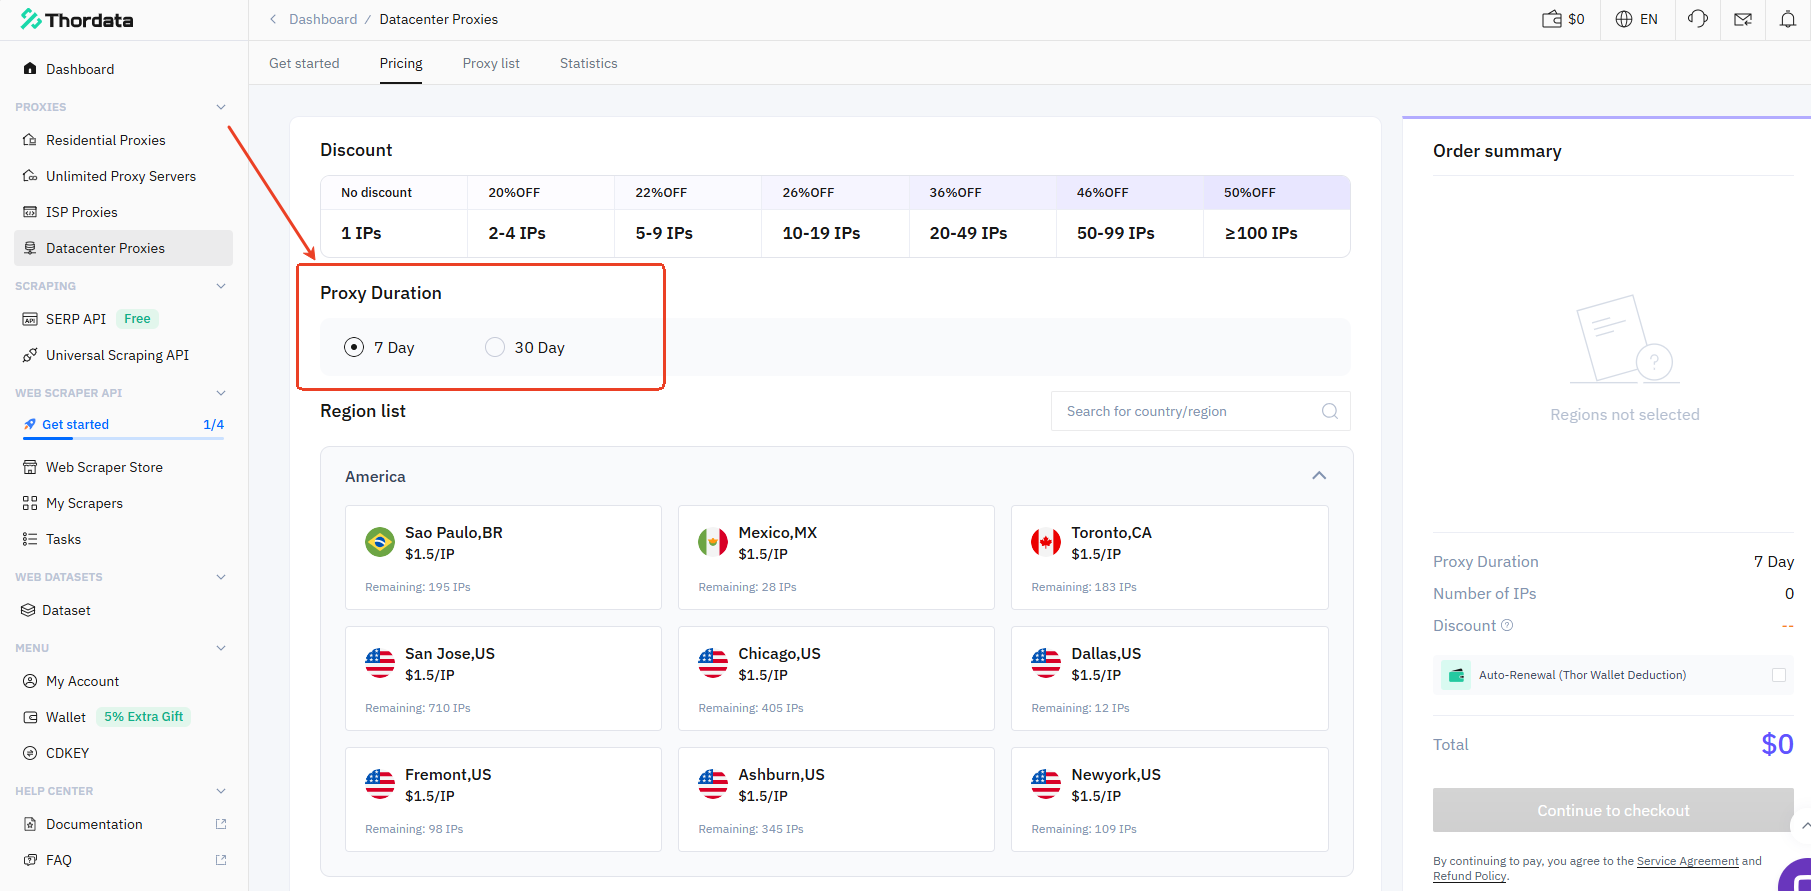Screen dimensions: 1811x891
Task: Click the SERP API sidebar icon
Action: pos(30,319)
